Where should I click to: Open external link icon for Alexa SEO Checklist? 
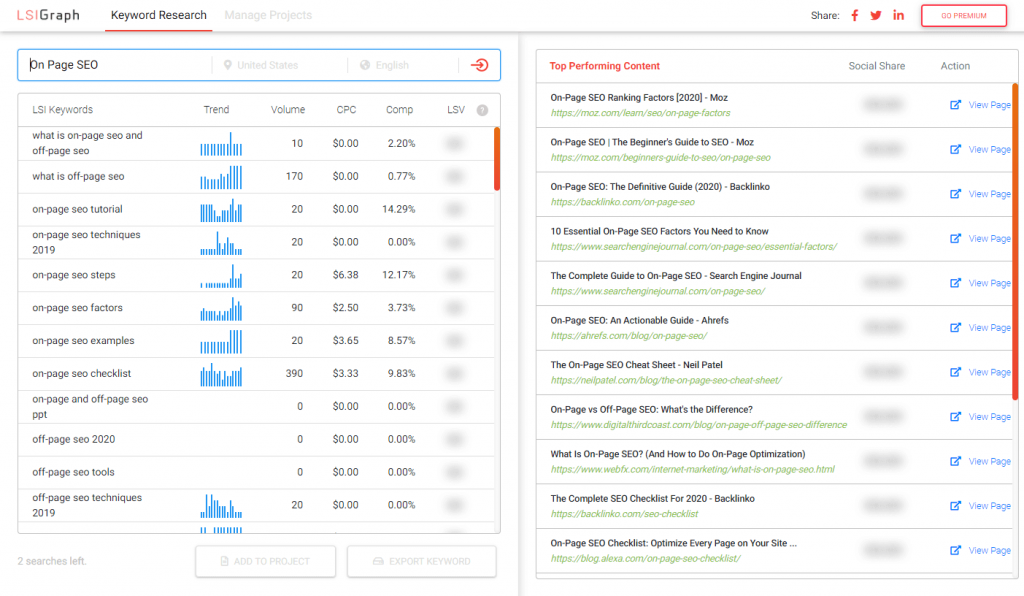pyautogui.click(x=955, y=550)
